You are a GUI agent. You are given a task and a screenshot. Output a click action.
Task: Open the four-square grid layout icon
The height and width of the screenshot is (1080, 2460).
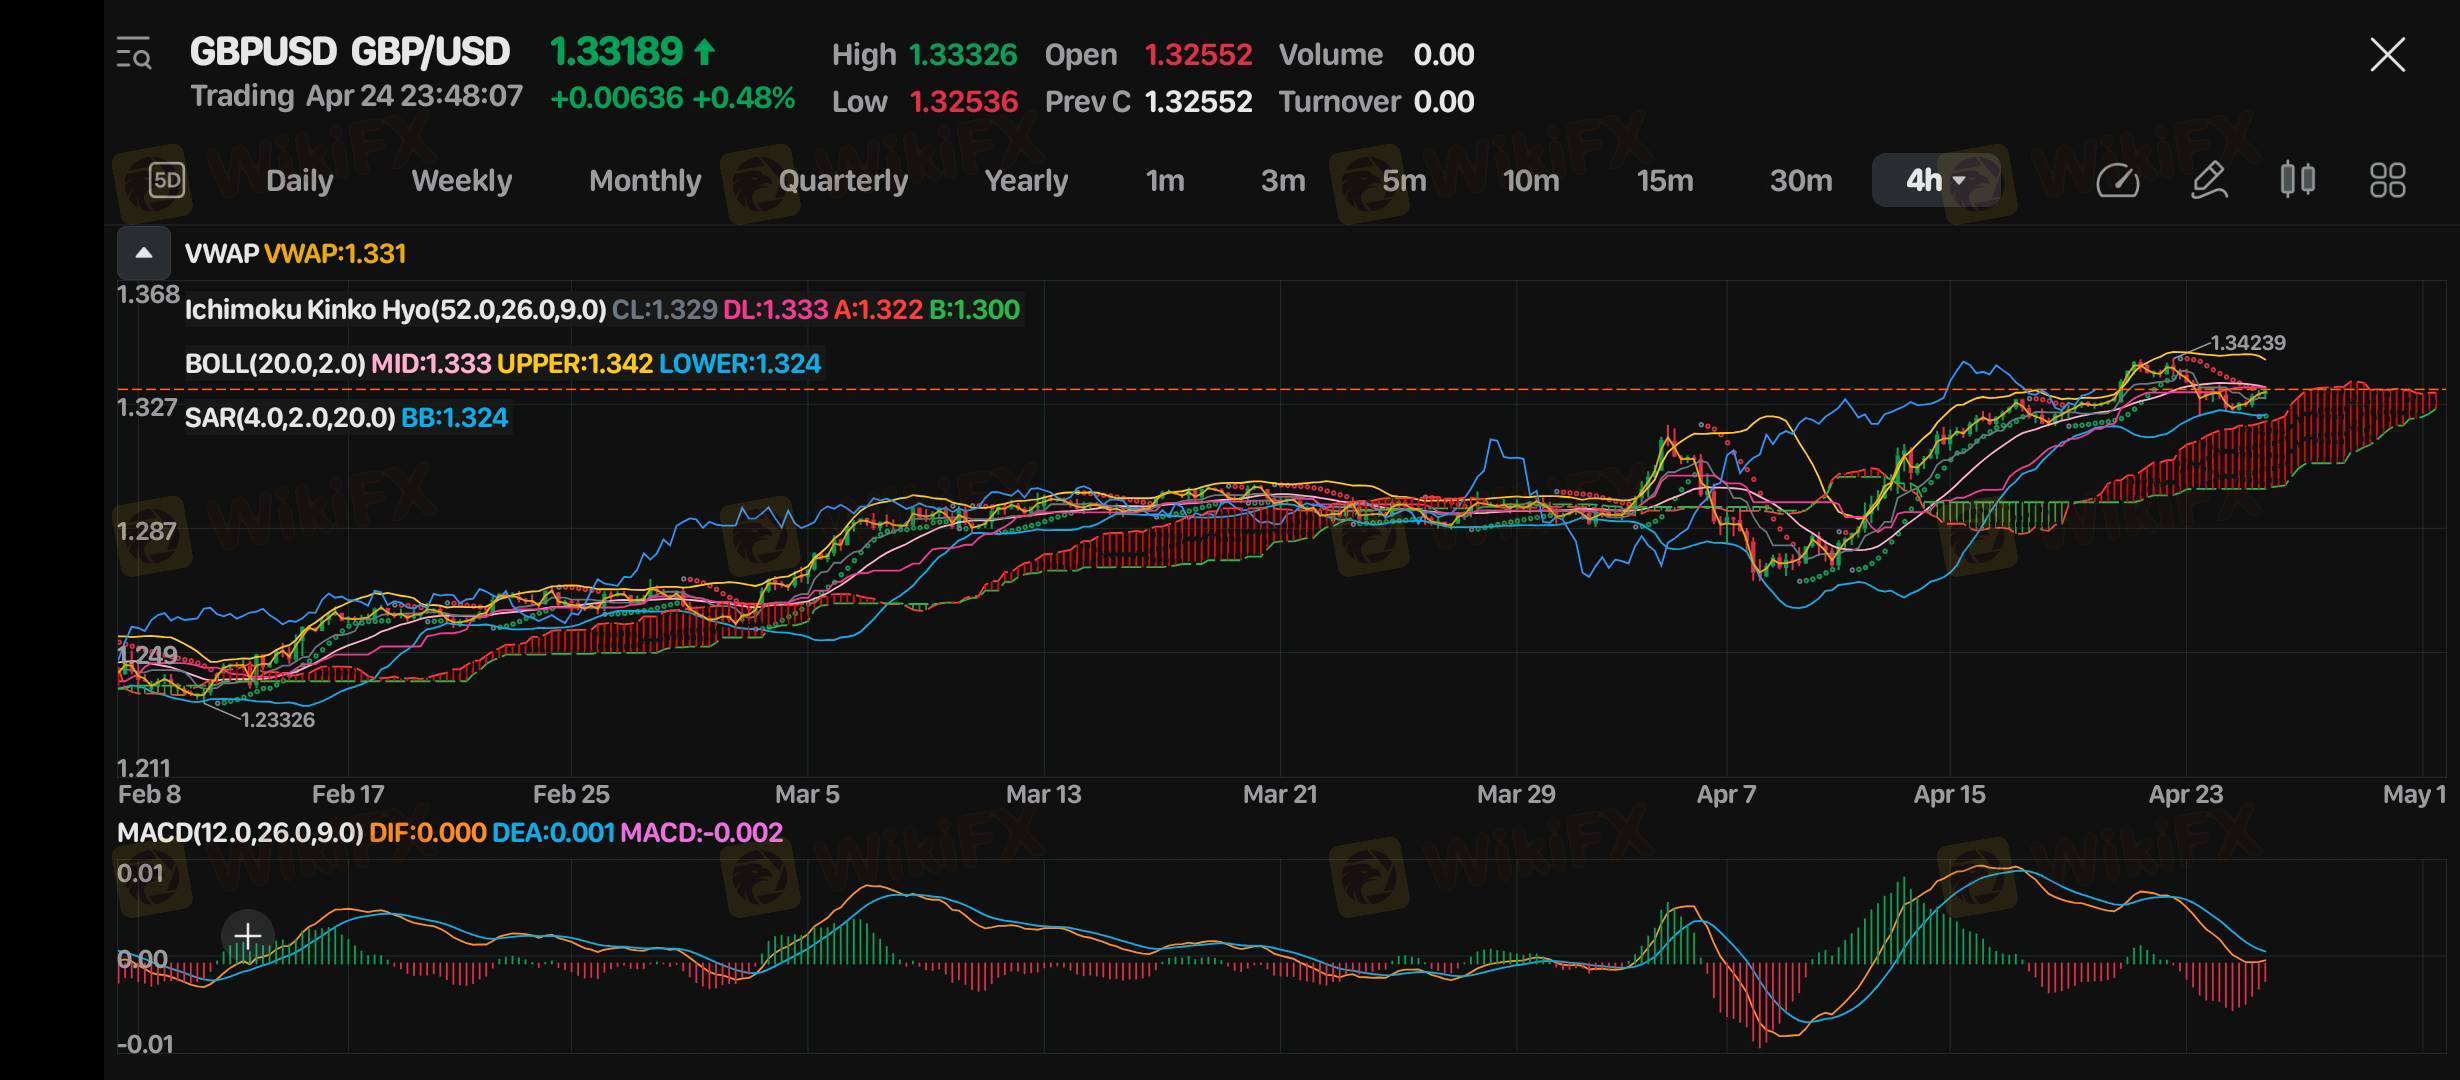[2387, 181]
